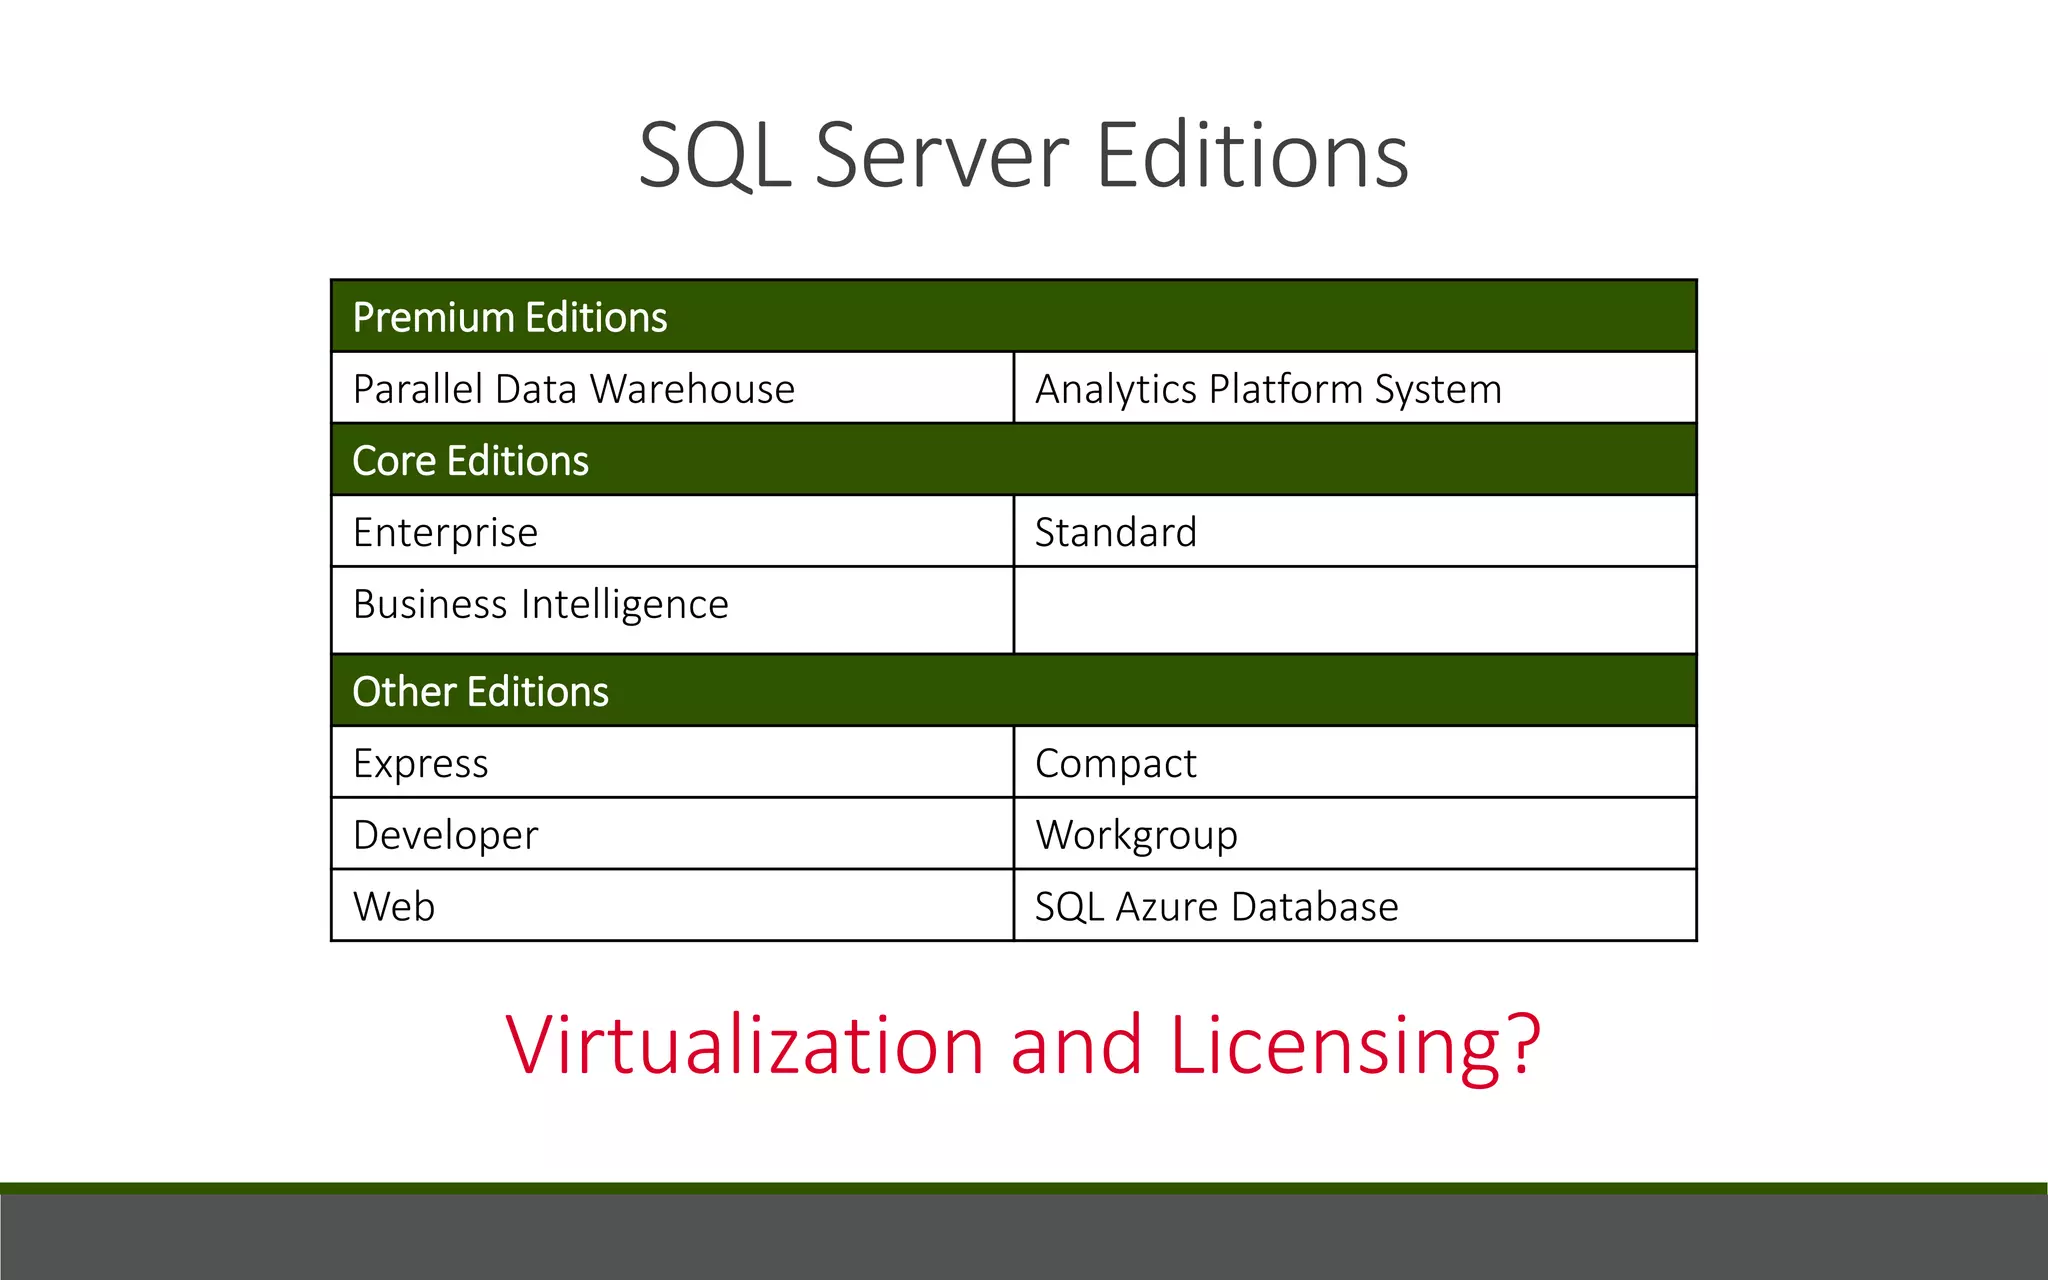The image size is (2048, 1280).
Task: Select the 'Business Intelligence' cell
Action: coord(672,610)
